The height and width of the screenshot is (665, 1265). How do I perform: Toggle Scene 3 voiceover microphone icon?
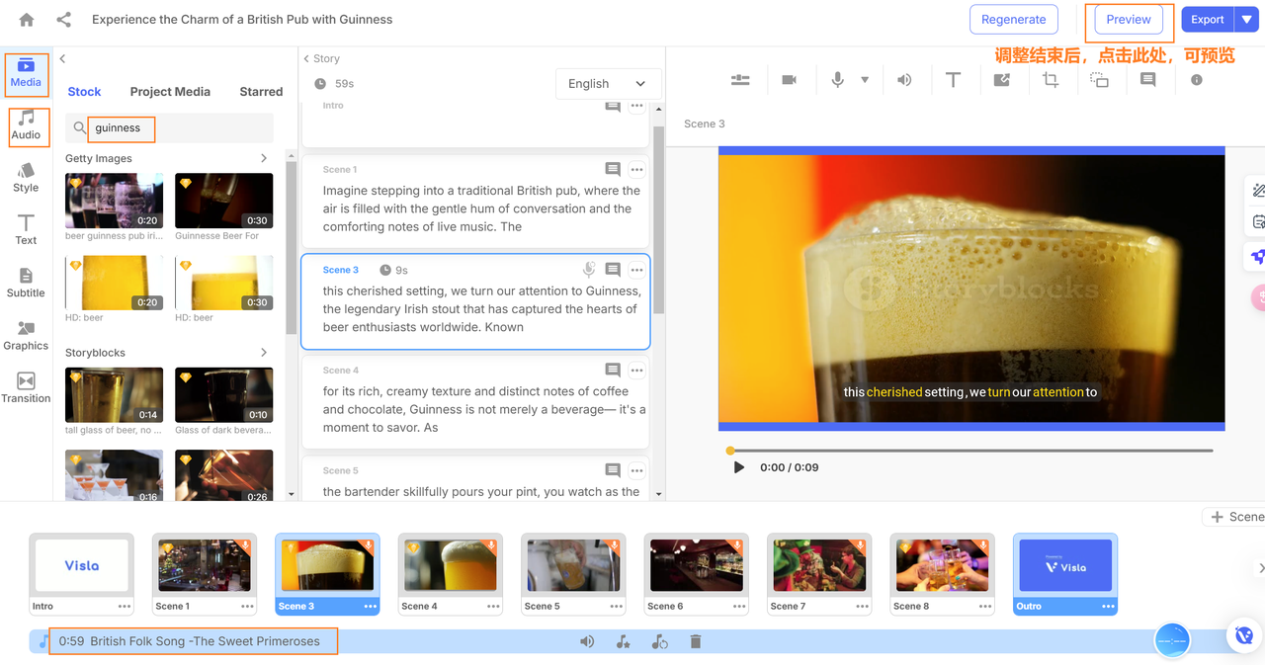pyautogui.click(x=589, y=270)
